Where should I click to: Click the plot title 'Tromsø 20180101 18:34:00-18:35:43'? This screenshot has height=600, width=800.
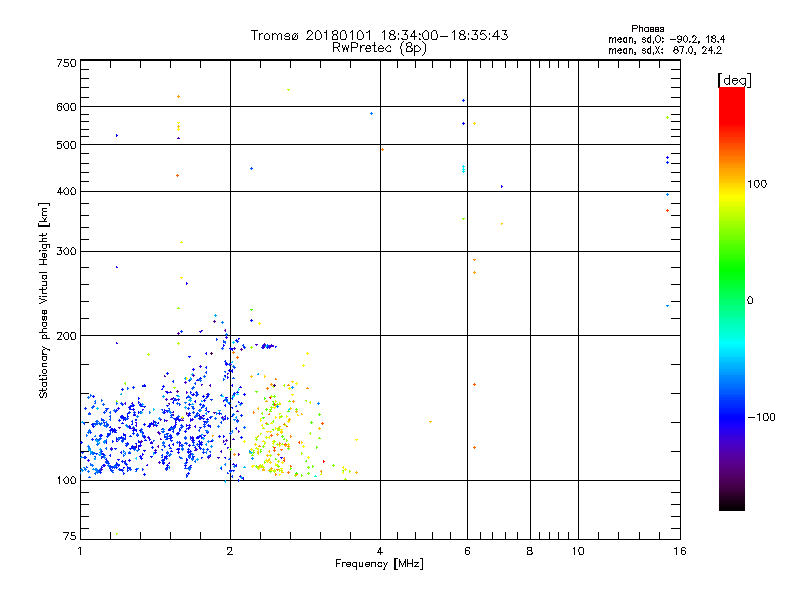pyautogui.click(x=379, y=35)
